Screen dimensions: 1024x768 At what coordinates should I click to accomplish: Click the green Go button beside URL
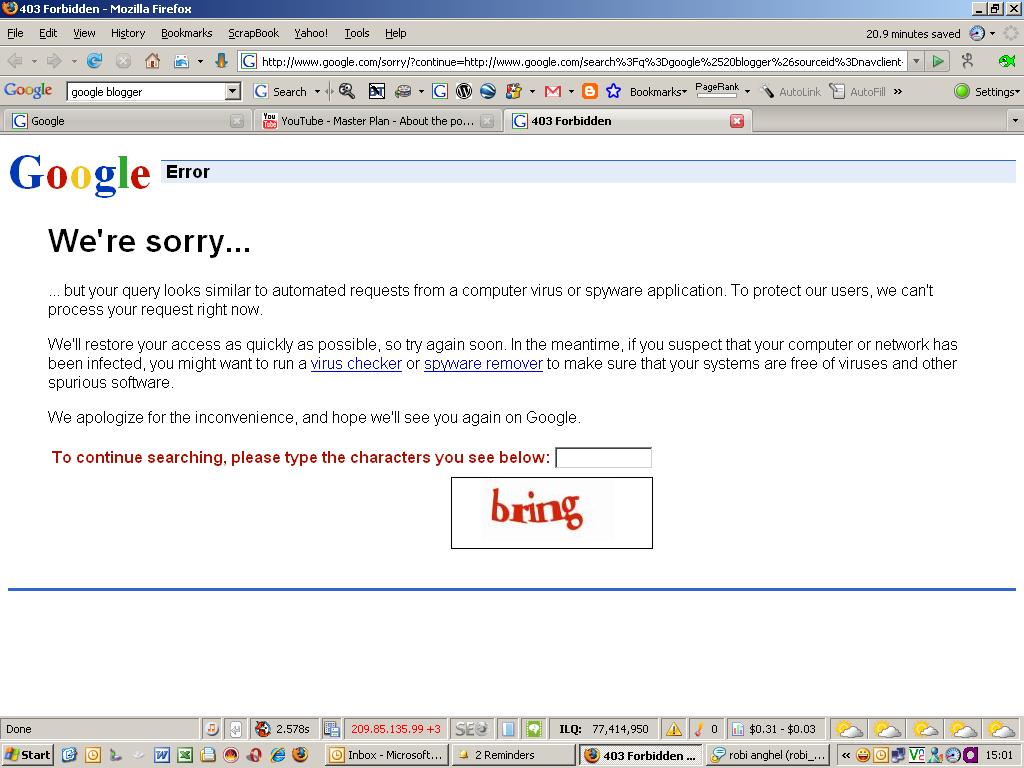[938, 61]
